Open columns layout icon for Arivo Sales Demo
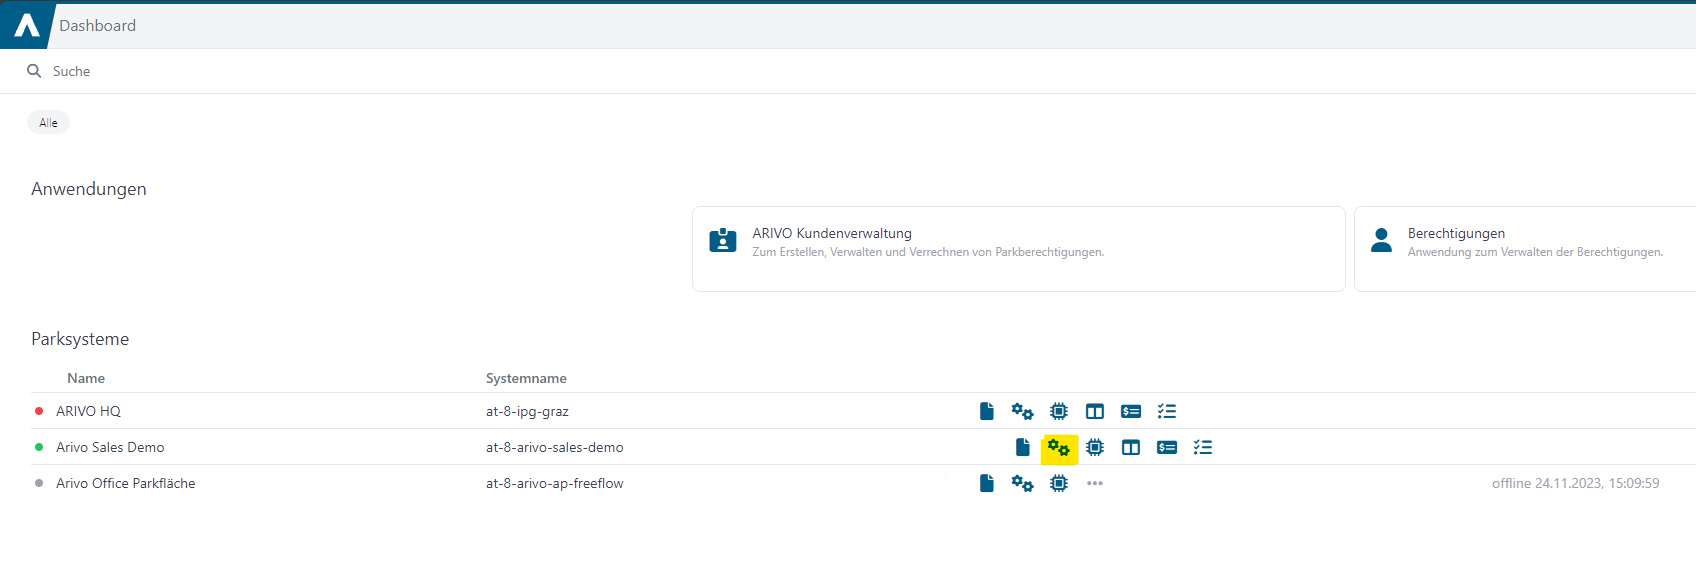 coord(1131,447)
